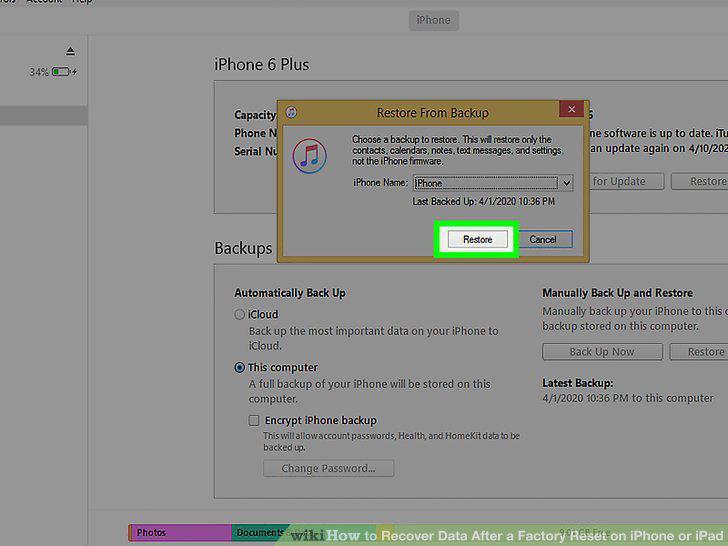The width and height of the screenshot is (728, 546).
Task: Click the Automatically Back Up heading
Action: (x=290, y=293)
